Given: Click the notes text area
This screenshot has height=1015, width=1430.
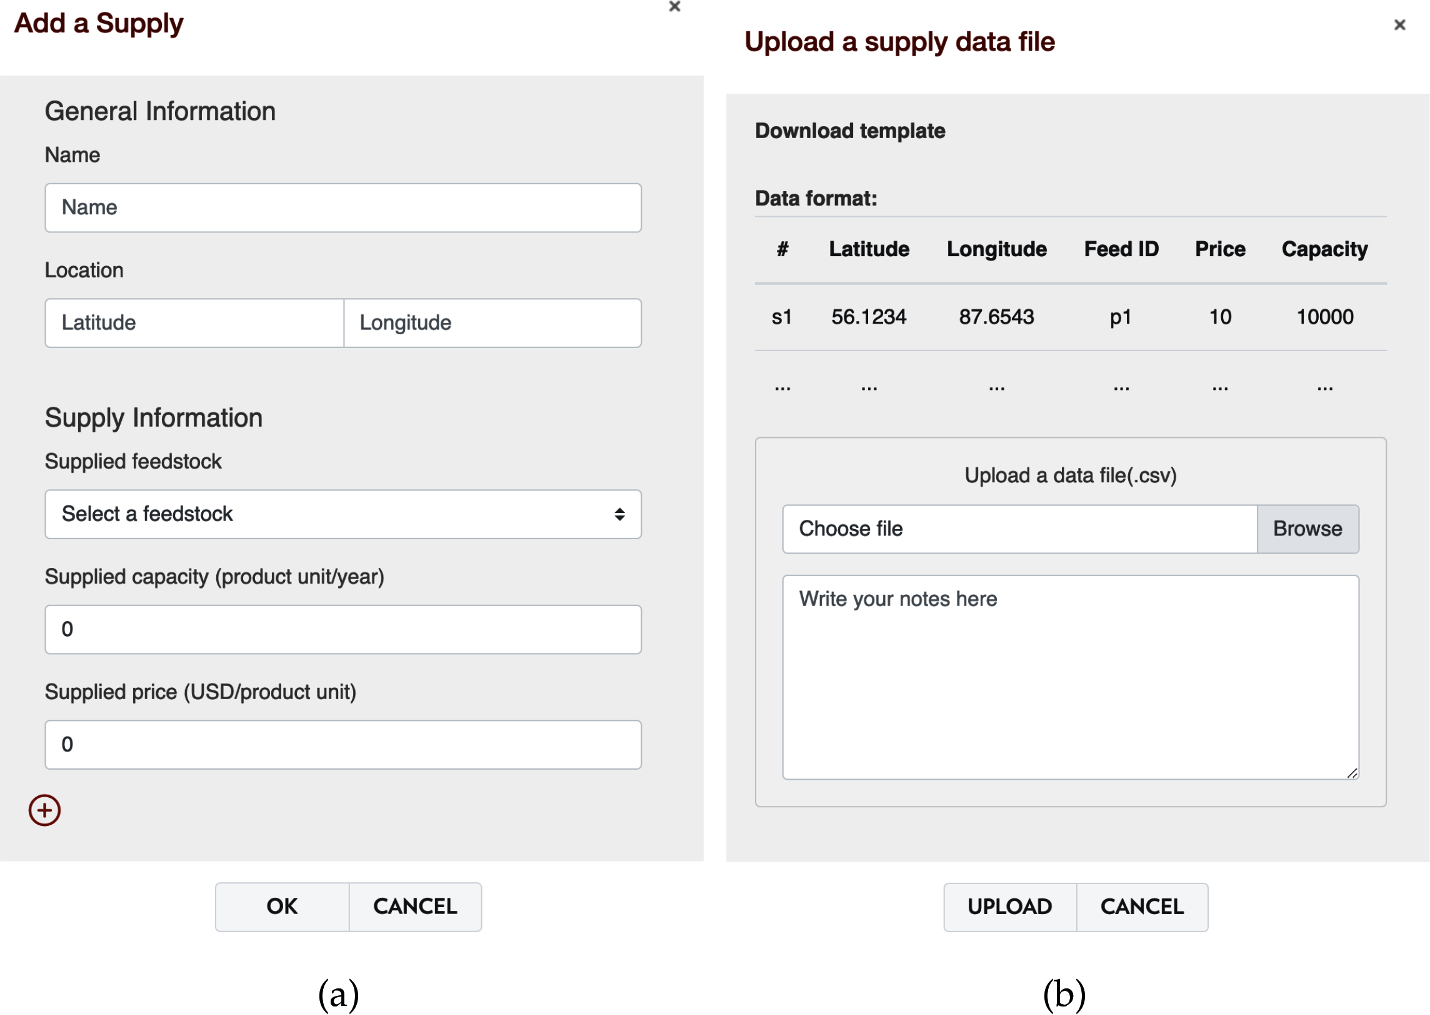Looking at the screenshot, I should [1070, 677].
